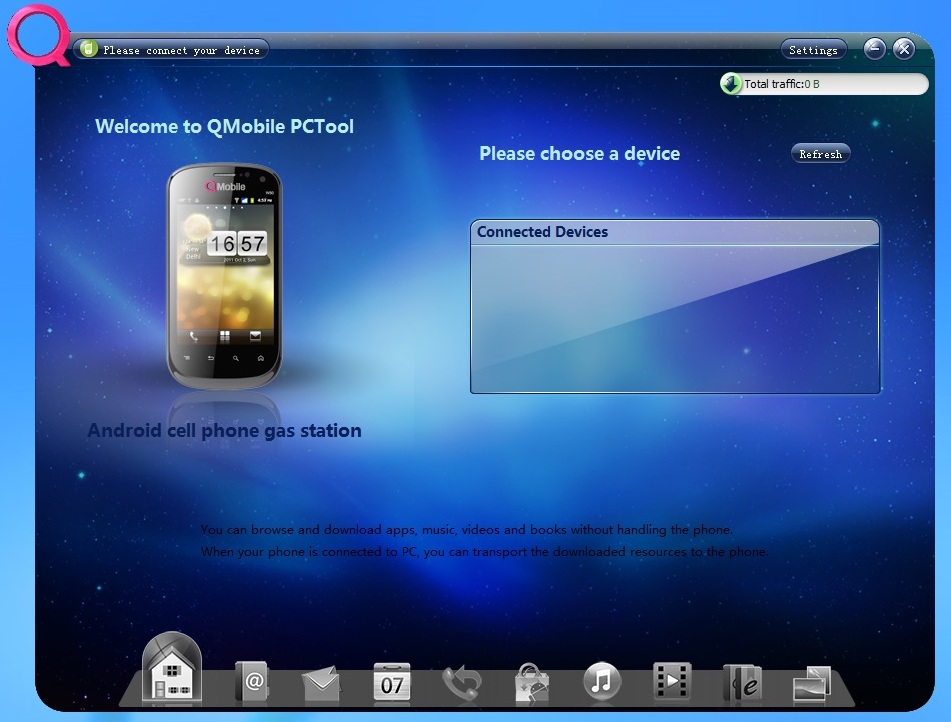Click 'Android cell phone gas station' text
The height and width of the screenshot is (722, 951).
[x=224, y=431]
